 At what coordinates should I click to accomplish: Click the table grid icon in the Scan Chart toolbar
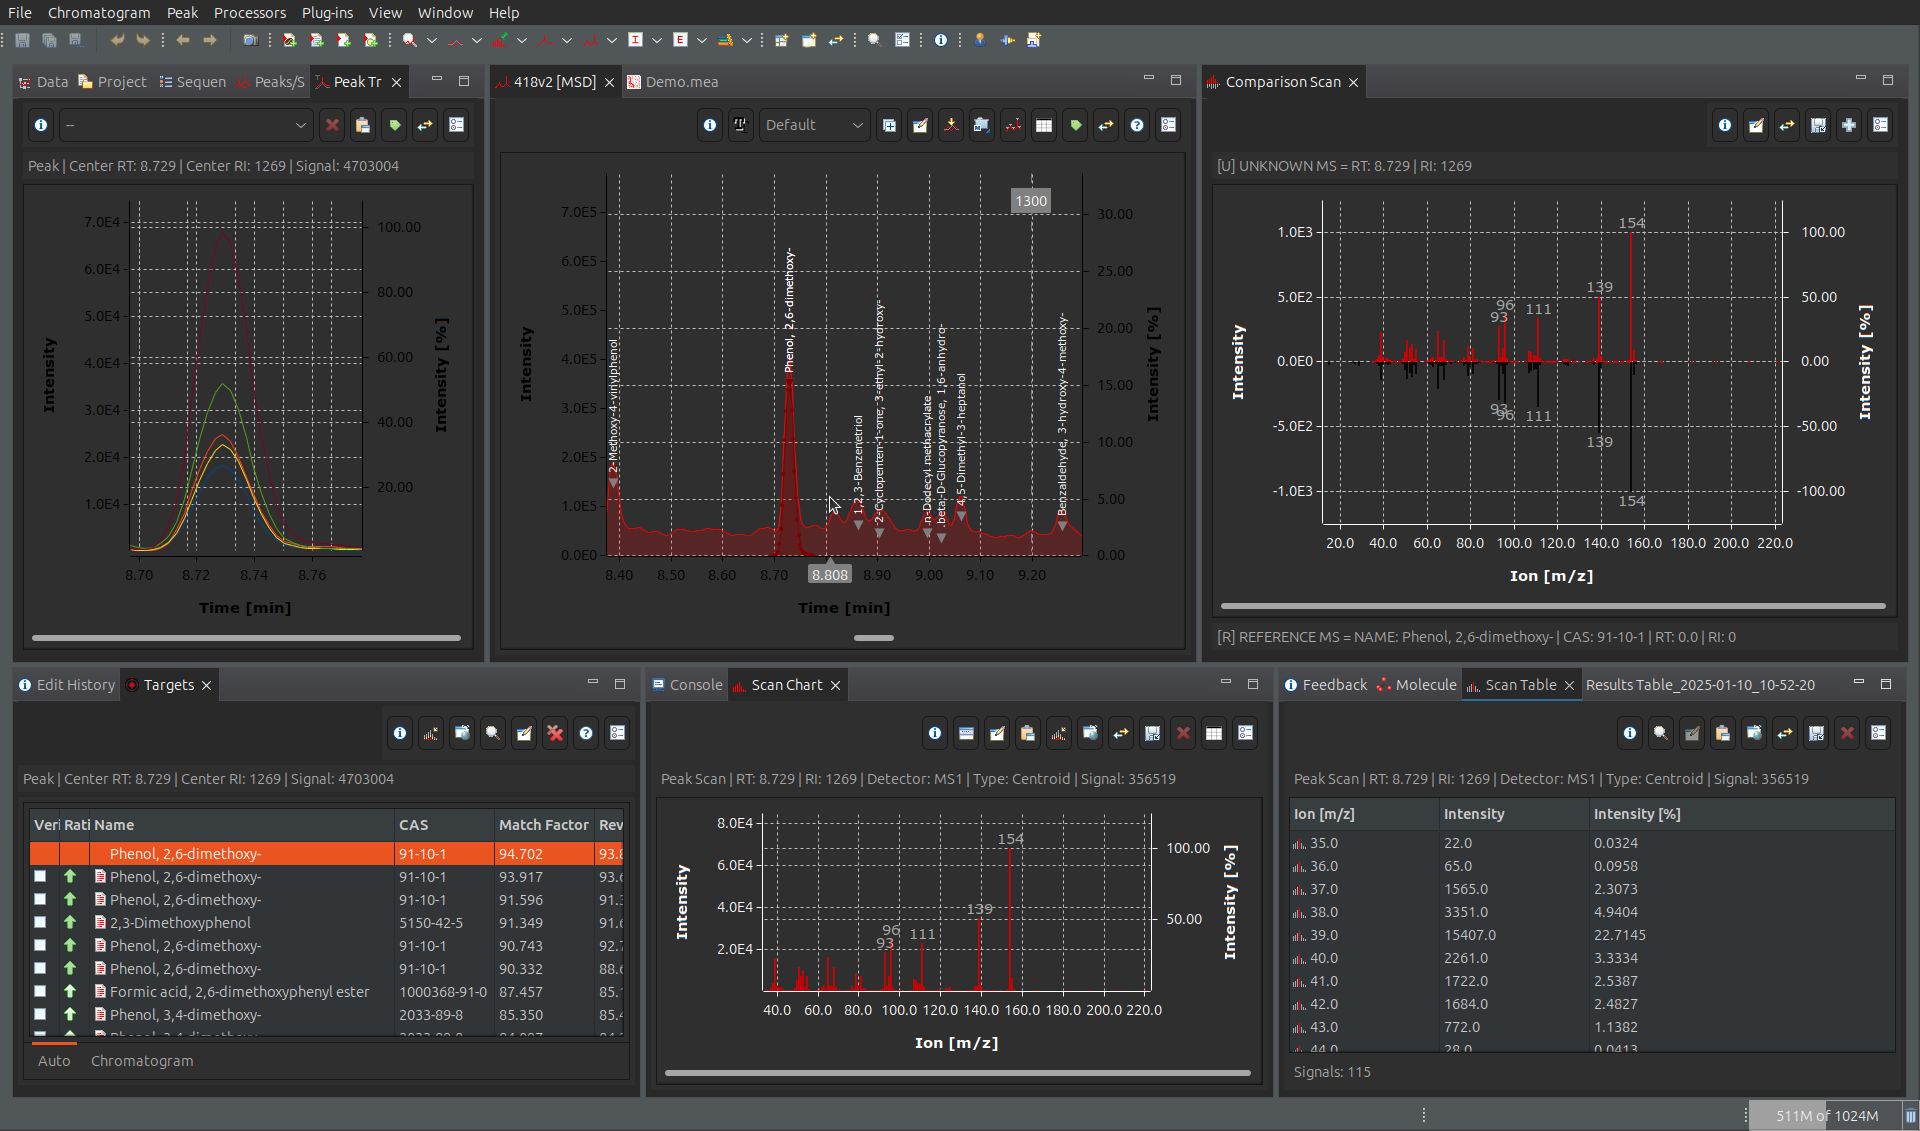coord(1214,733)
